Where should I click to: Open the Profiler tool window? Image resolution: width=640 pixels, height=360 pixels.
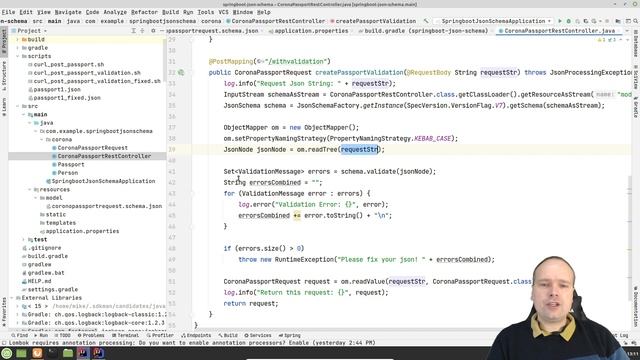pos(160,336)
